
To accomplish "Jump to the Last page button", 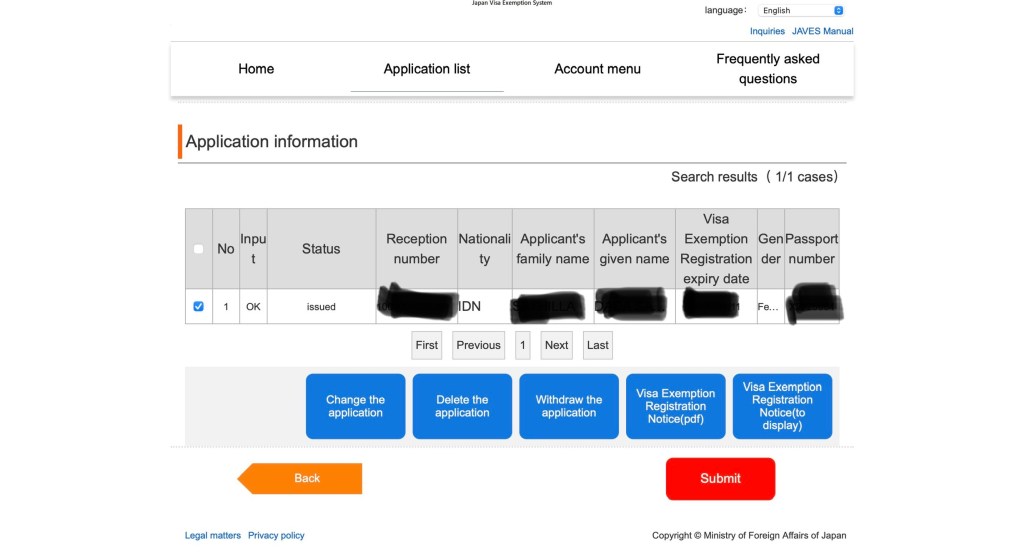I will [598, 345].
